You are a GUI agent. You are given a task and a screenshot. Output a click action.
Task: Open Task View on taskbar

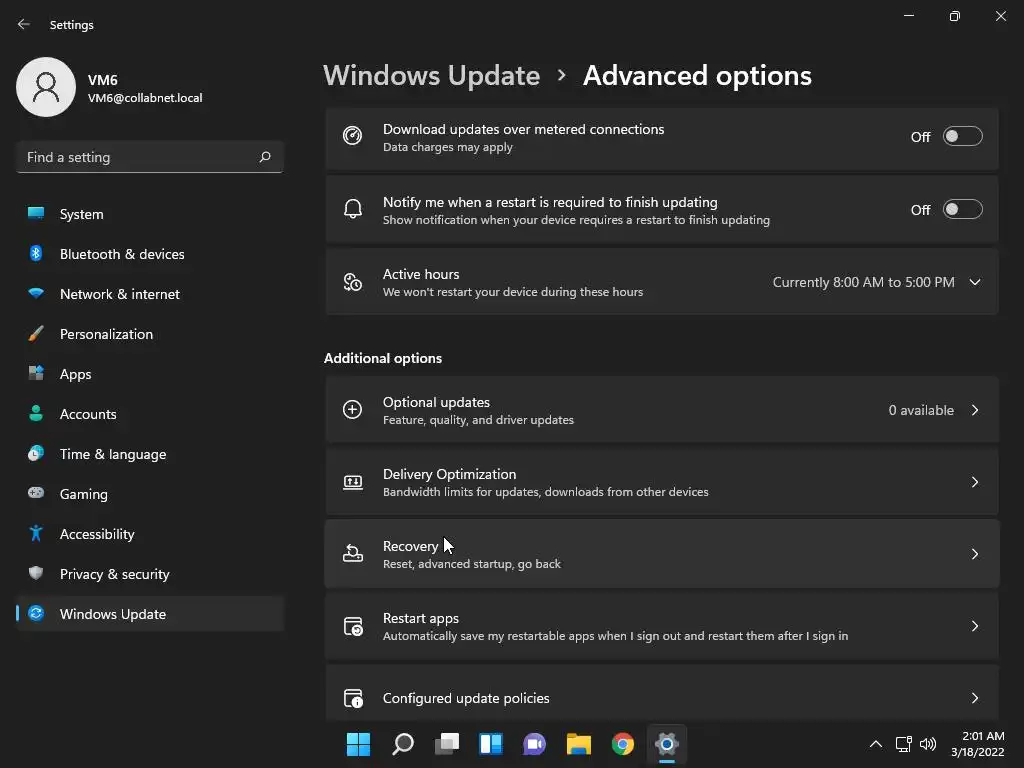tap(447, 744)
